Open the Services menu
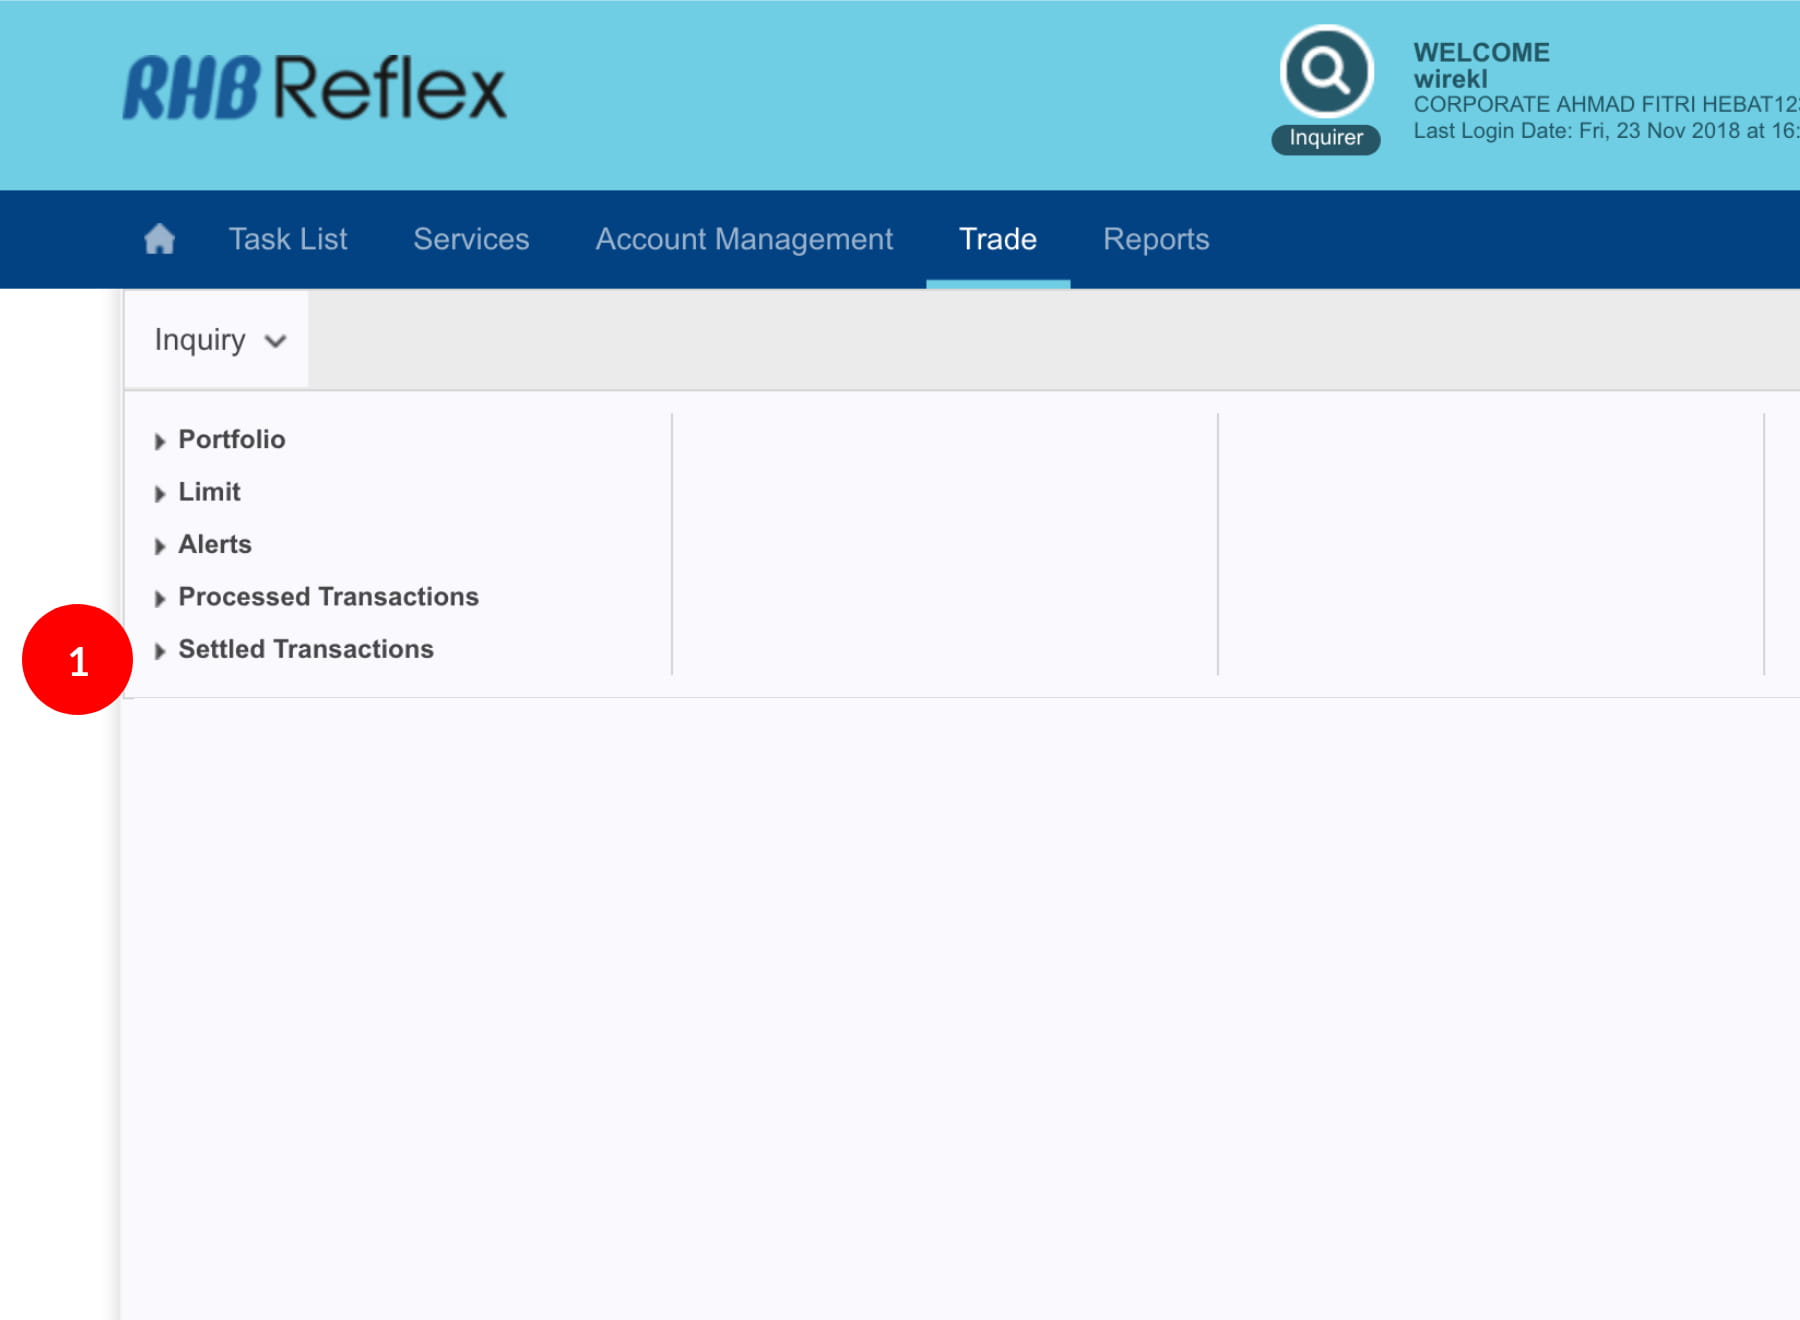Screen dimensions: 1800x1320 point(471,239)
